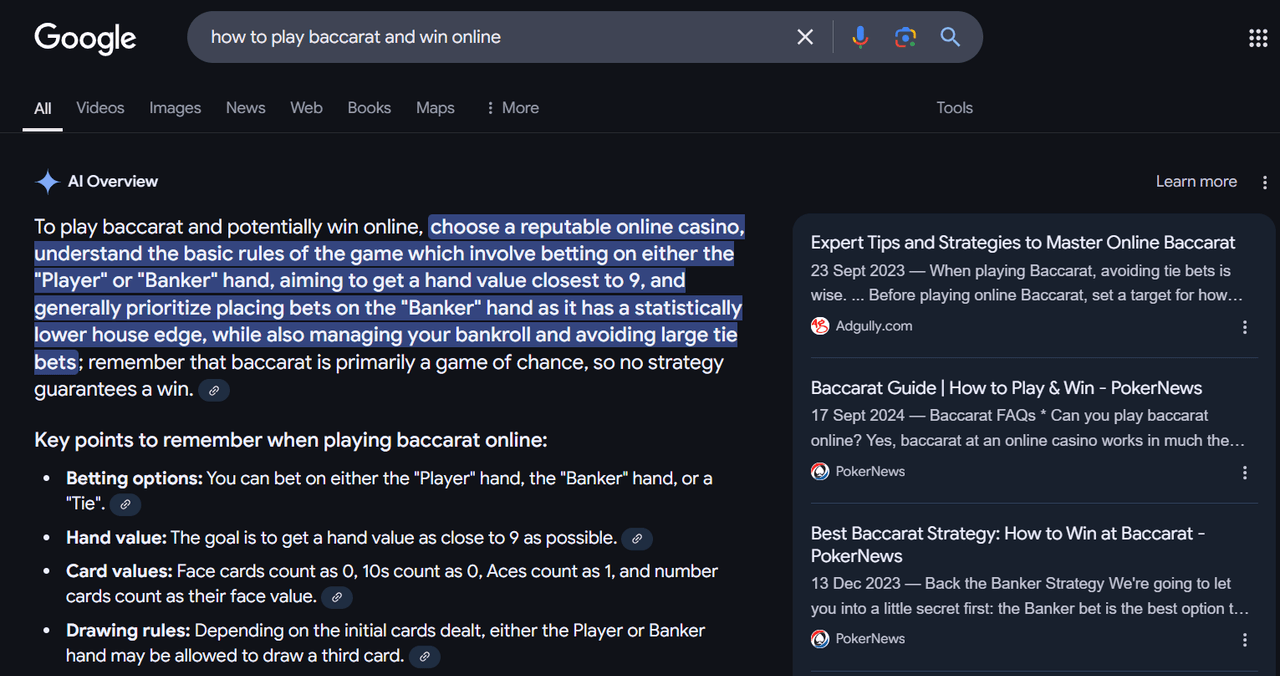This screenshot has height=676, width=1280.
Task: Click the 'Hand value:' bullet label
Action: pyautogui.click(x=116, y=538)
